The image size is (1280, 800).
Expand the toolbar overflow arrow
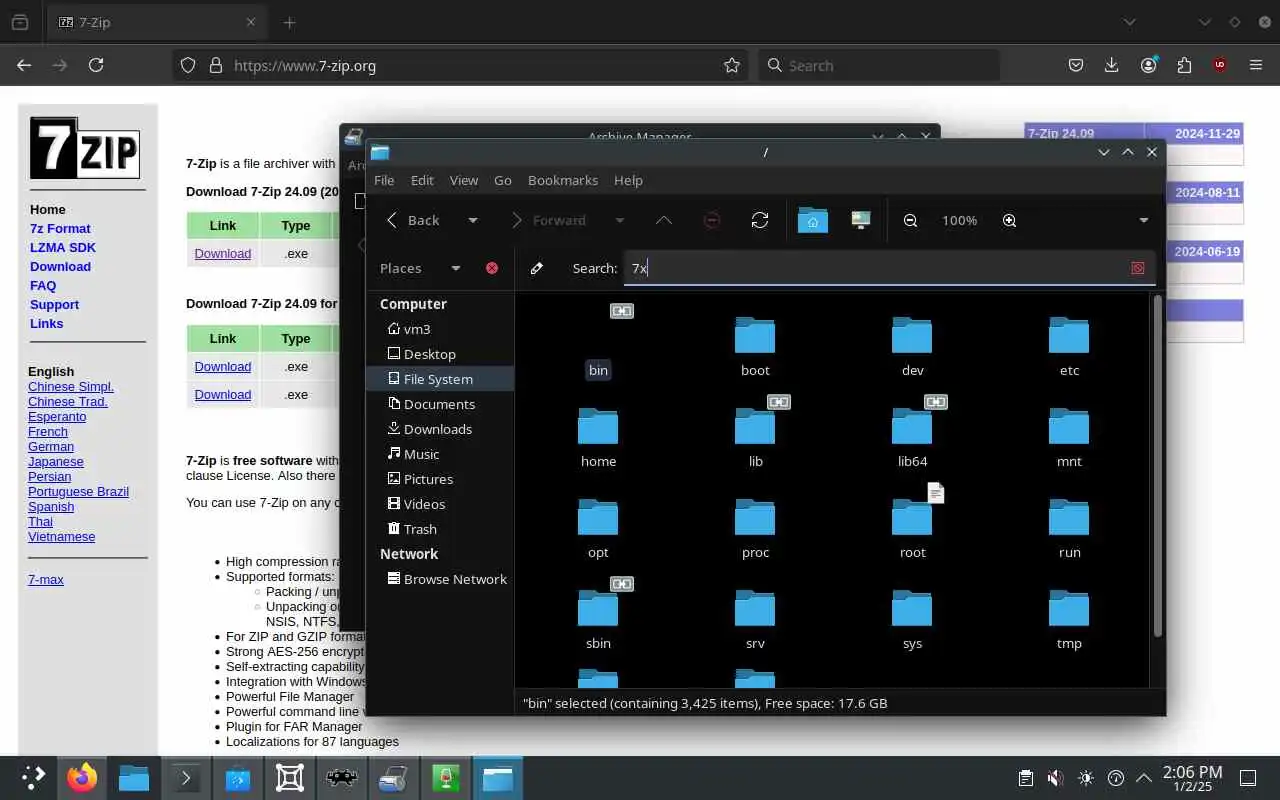[1143, 220]
